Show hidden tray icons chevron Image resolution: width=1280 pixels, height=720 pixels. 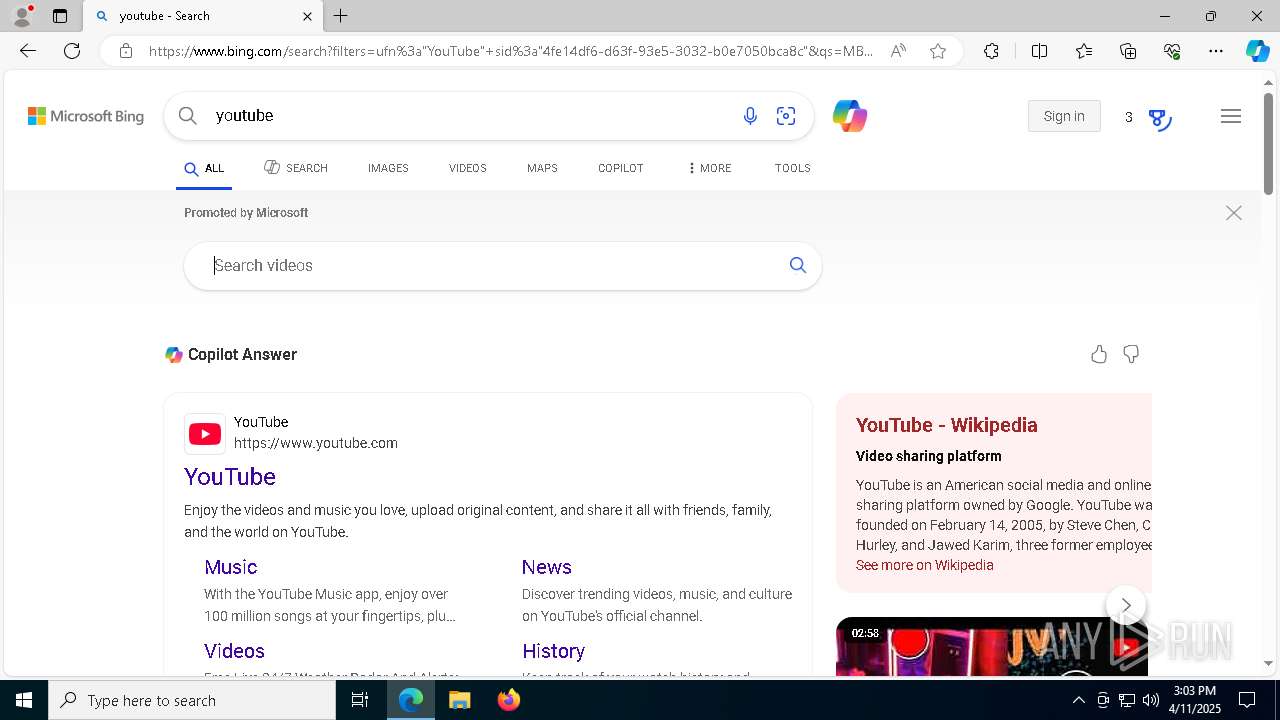pyautogui.click(x=1078, y=700)
